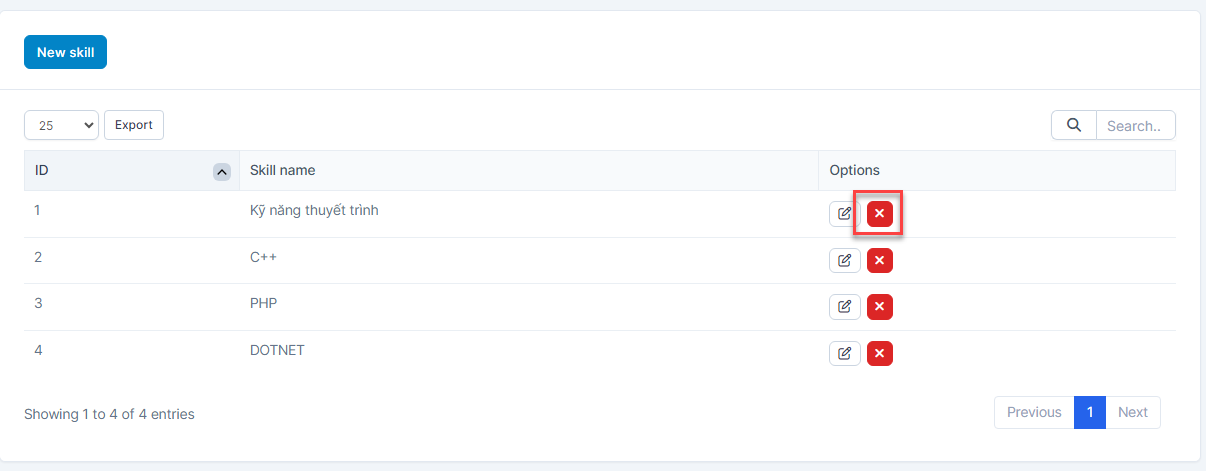
Task: Delete the C++ skill row
Action: click(x=879, y=260)
